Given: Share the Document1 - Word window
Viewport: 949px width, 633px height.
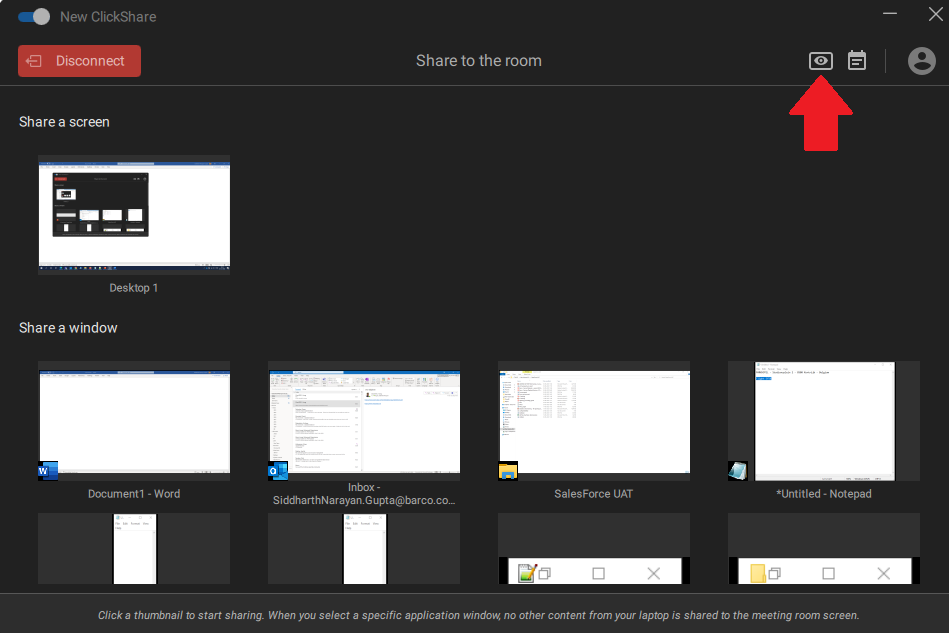Looking at the screenshot, I should (x=134, y=421).
